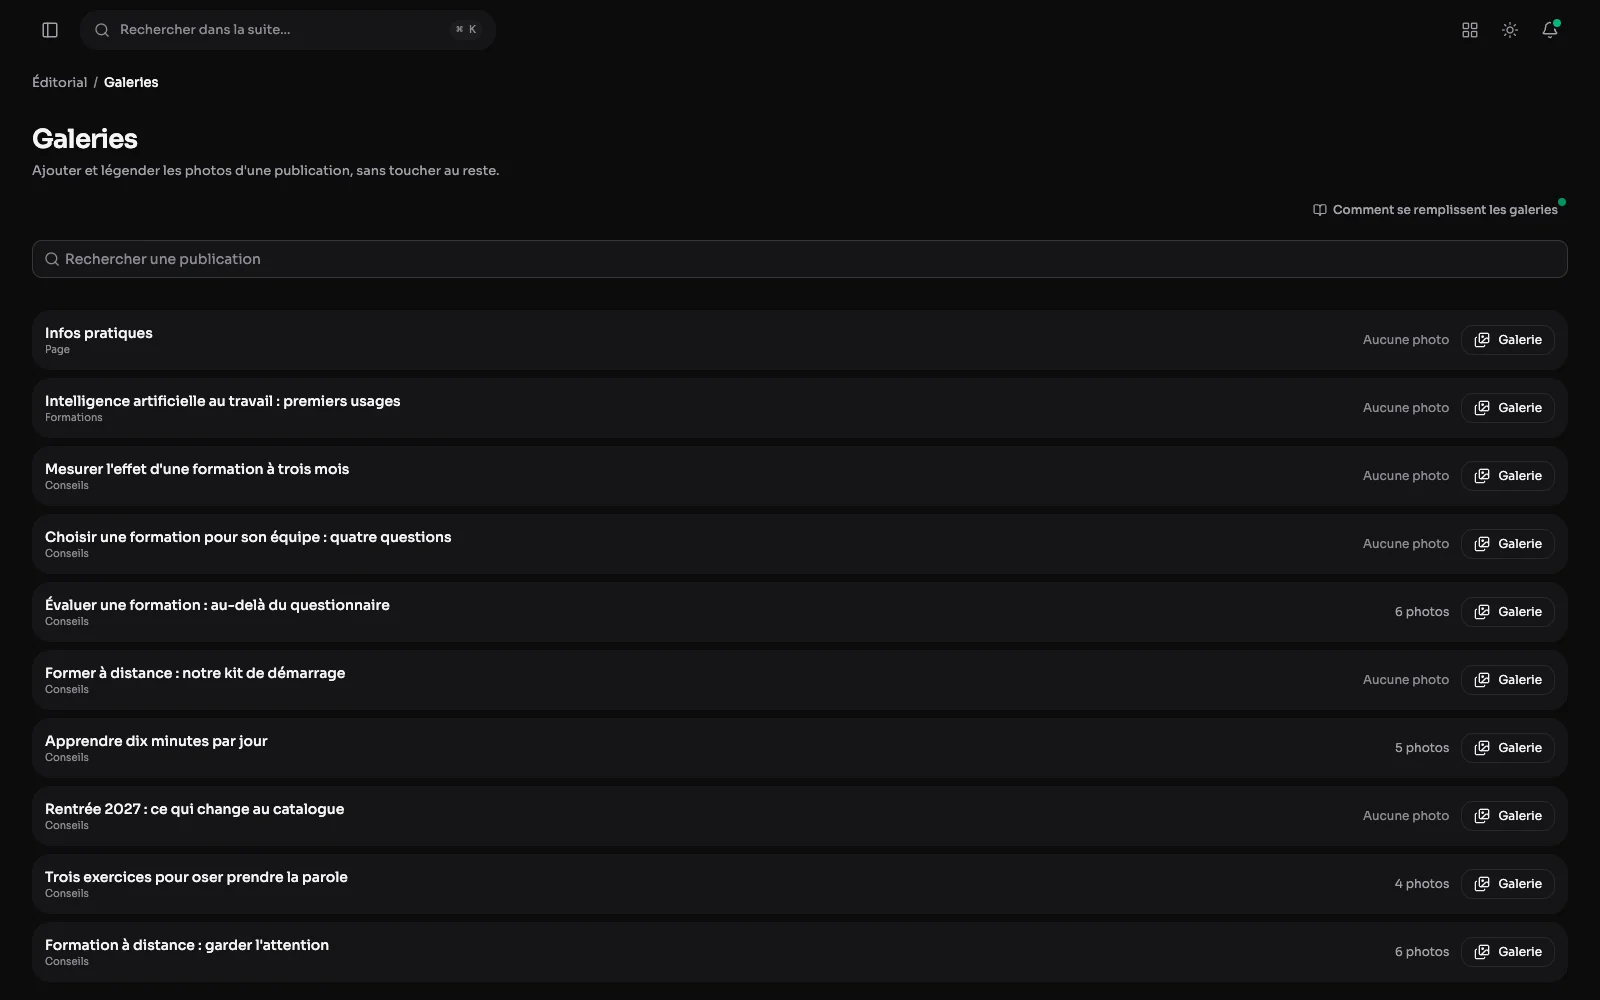This screenshot has width=1600, height=1000.
Task: Select the title Infos pratiques
Action: [99, 333]
